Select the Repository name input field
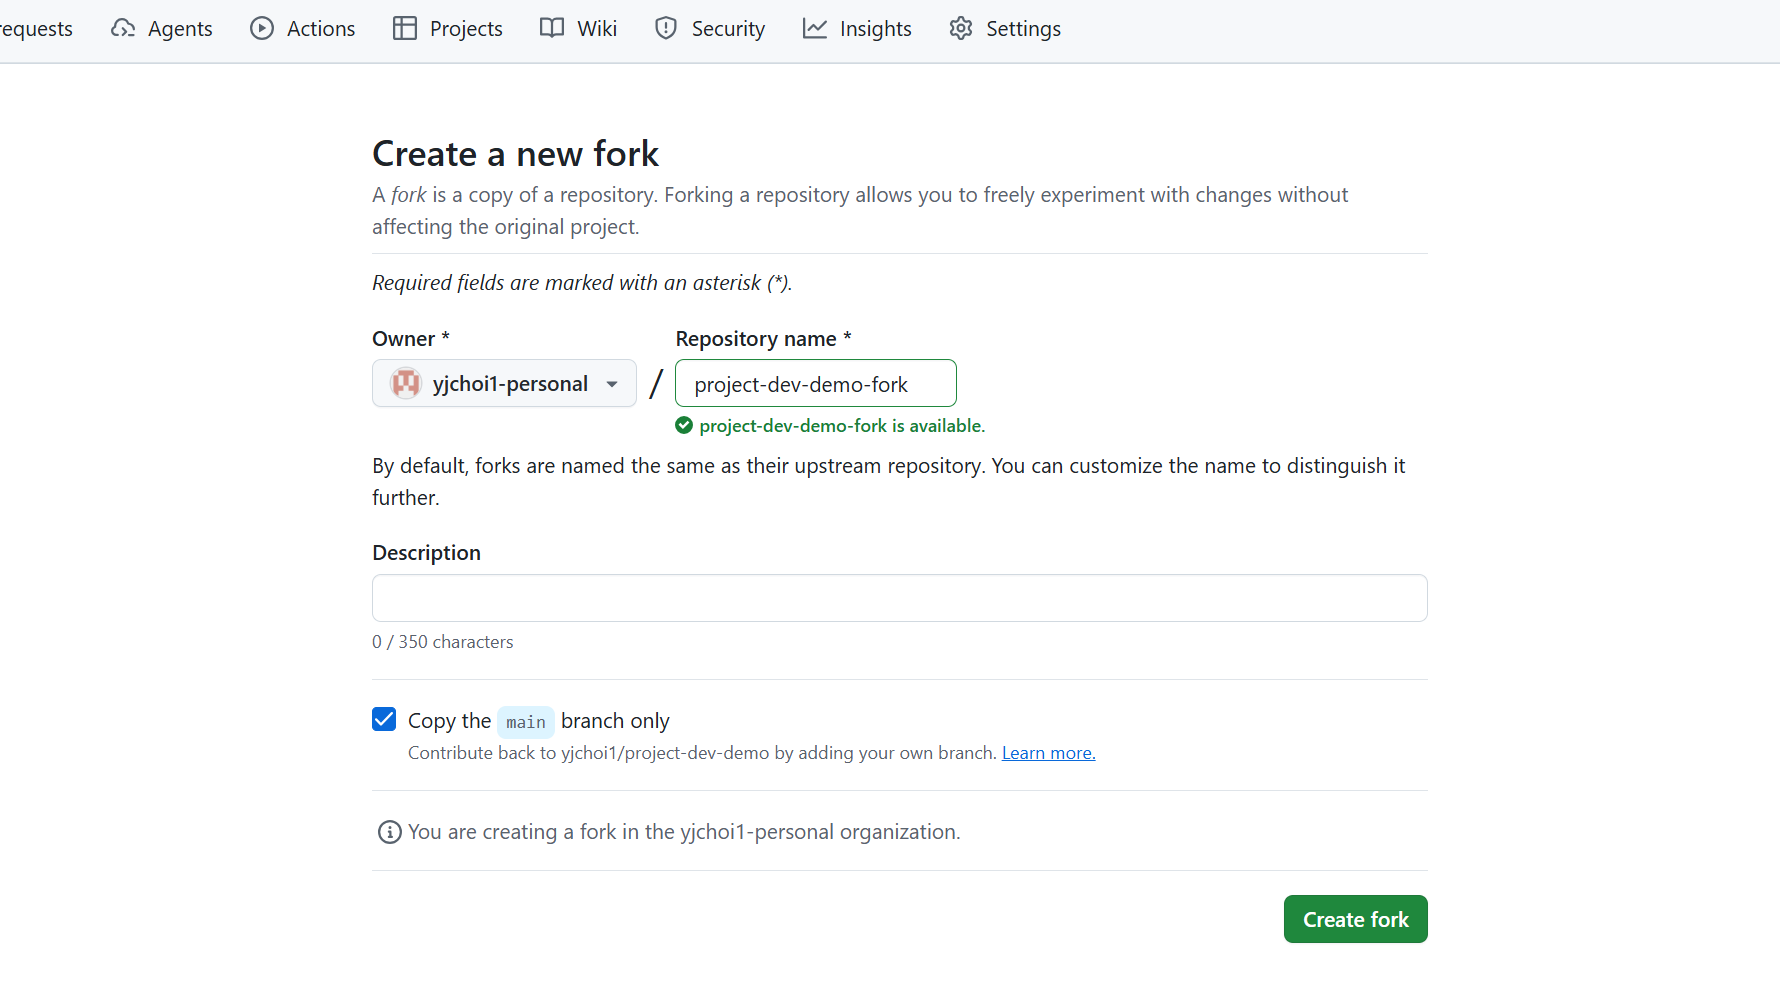The image size is (1780, 991). [x=815, y=383]
